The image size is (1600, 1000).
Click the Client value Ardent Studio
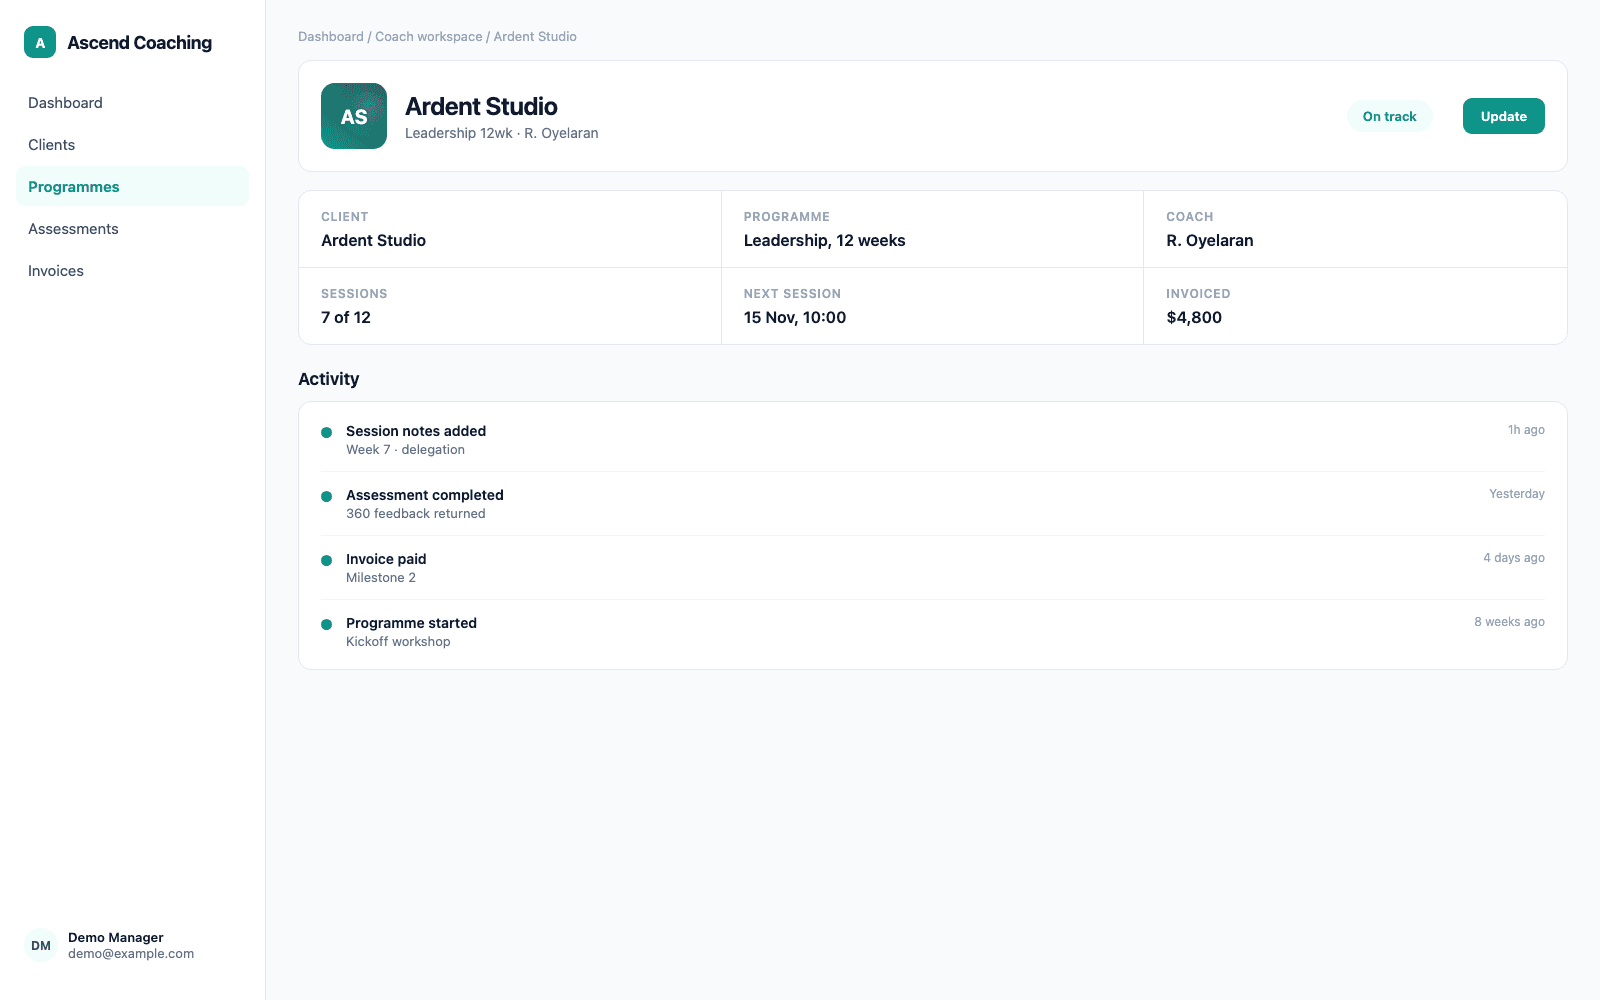coord(374,240)
